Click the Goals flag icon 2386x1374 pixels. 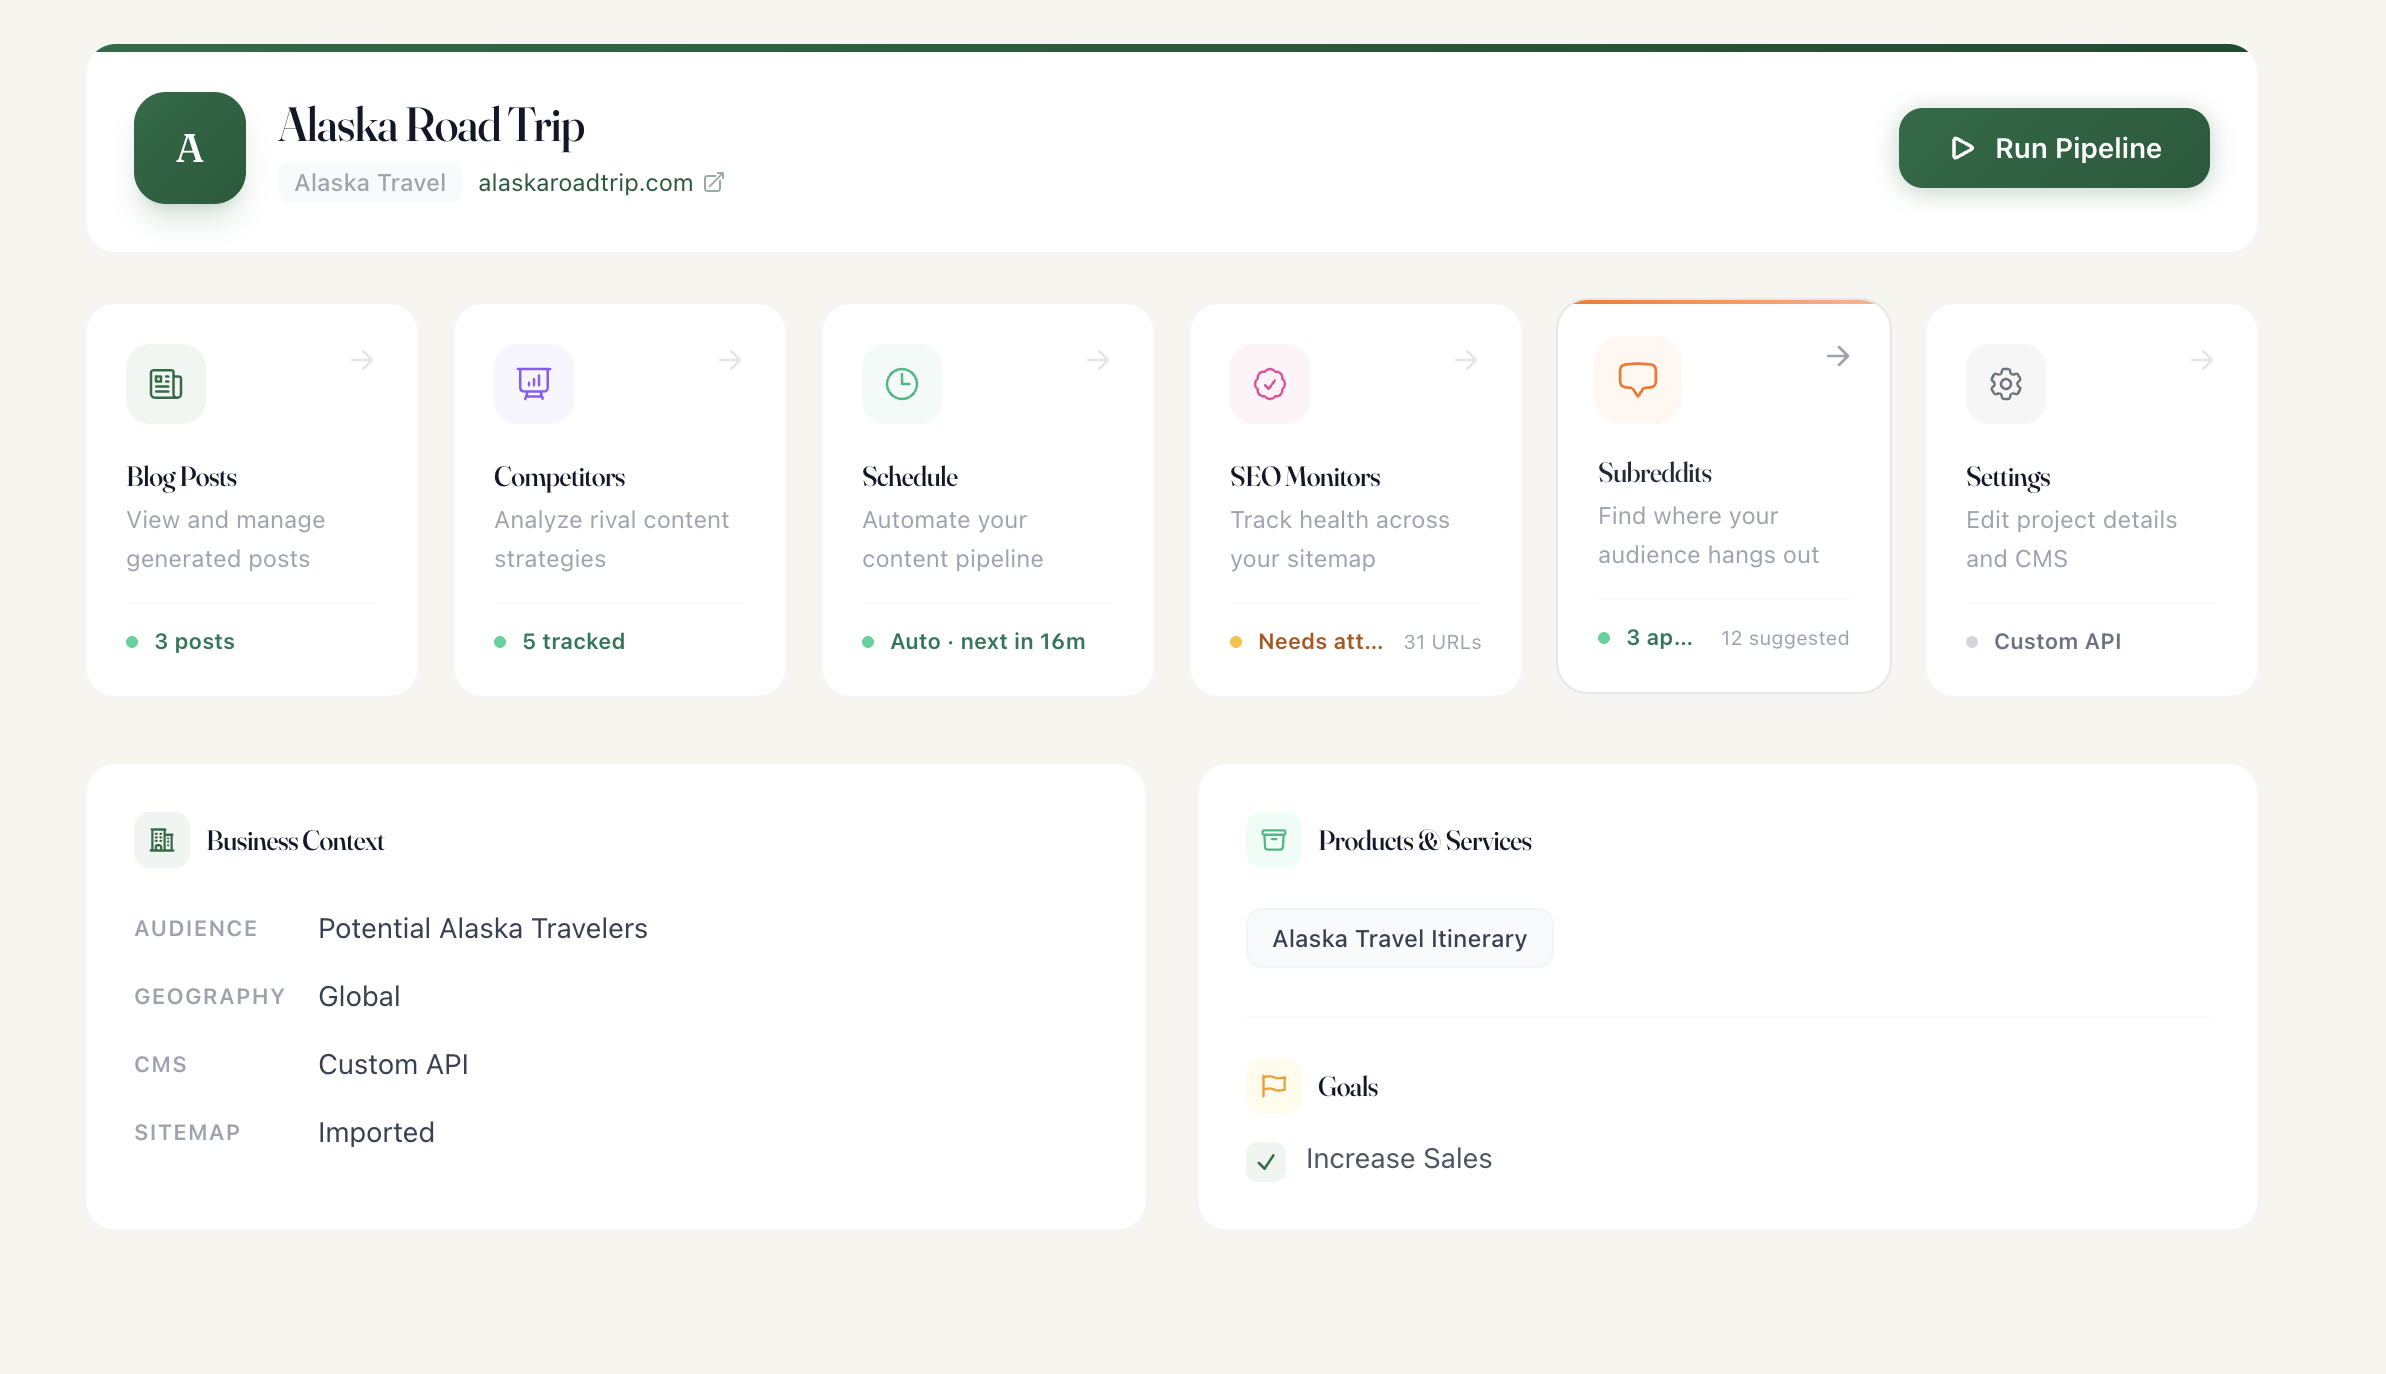1274,1086
